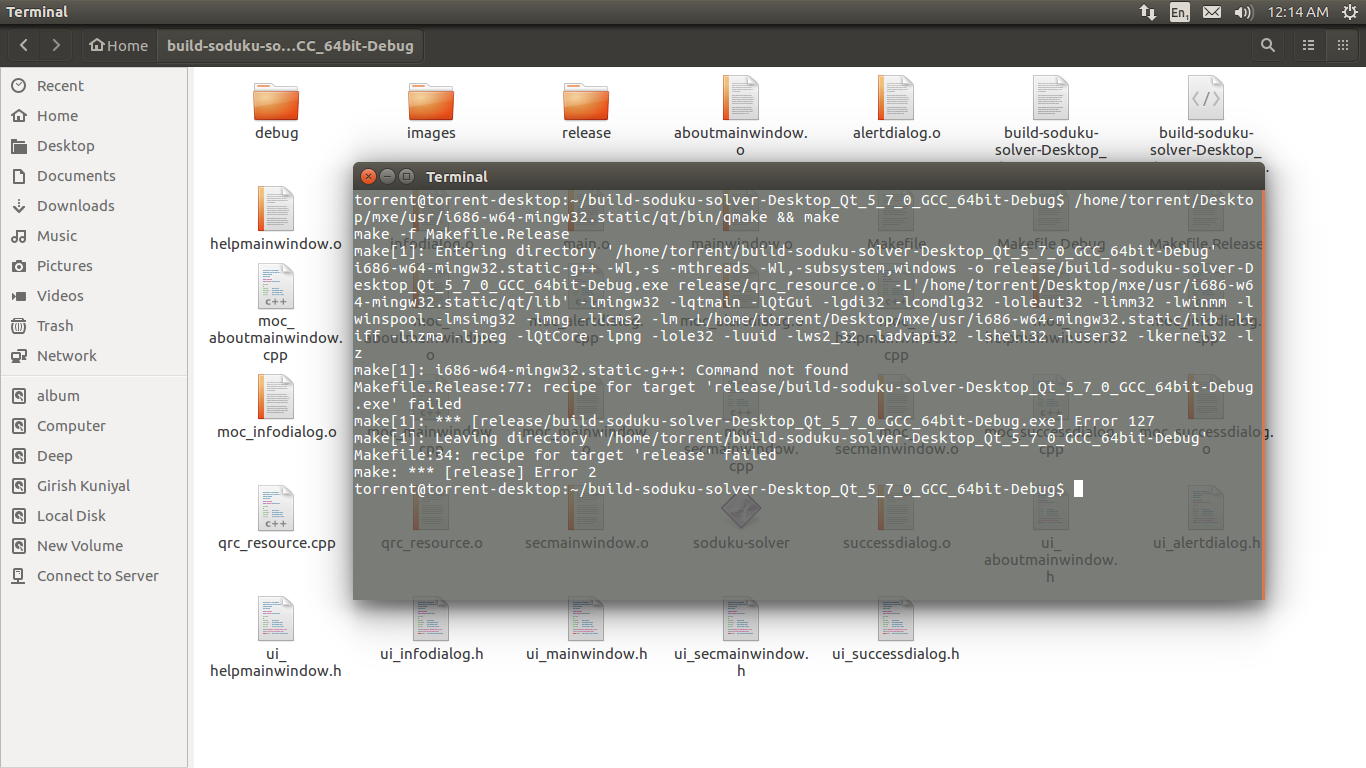This screenshot has height=768, width=1366.
Task: Click the clock showing 12:14 AM
Action: click(1297, 12)
